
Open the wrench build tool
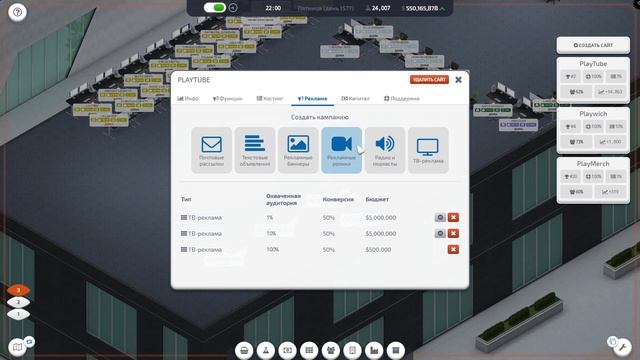[622, 348]
